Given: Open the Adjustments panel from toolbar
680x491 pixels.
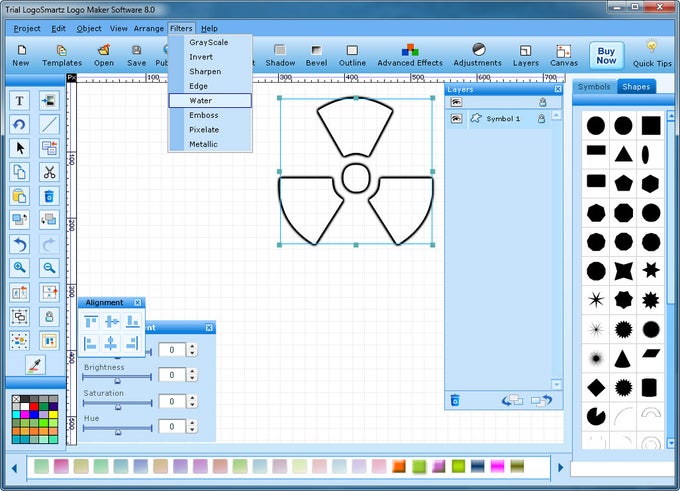Looking at the screenshot, I should pyautogui.click(x=477, y=56).
